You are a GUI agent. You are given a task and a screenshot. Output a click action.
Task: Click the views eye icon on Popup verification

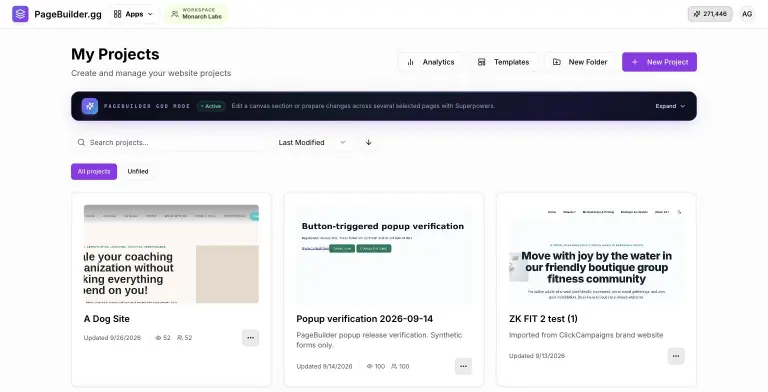[x=370, y=366]
